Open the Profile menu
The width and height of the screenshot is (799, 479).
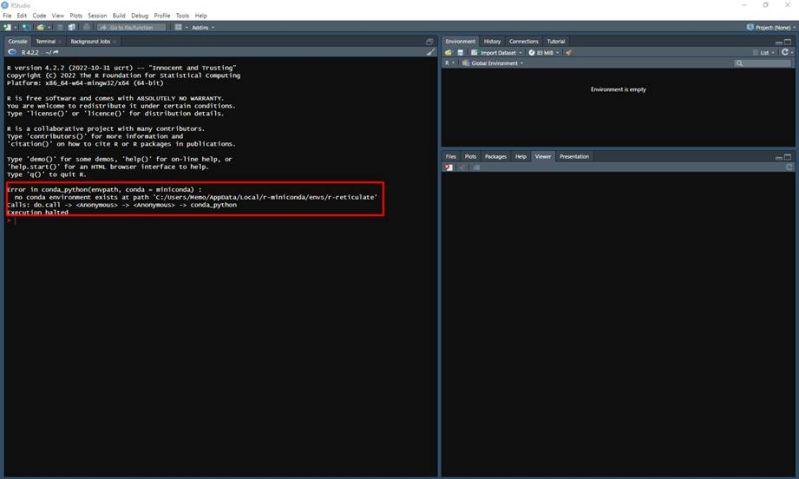click(x=162, y=16)
